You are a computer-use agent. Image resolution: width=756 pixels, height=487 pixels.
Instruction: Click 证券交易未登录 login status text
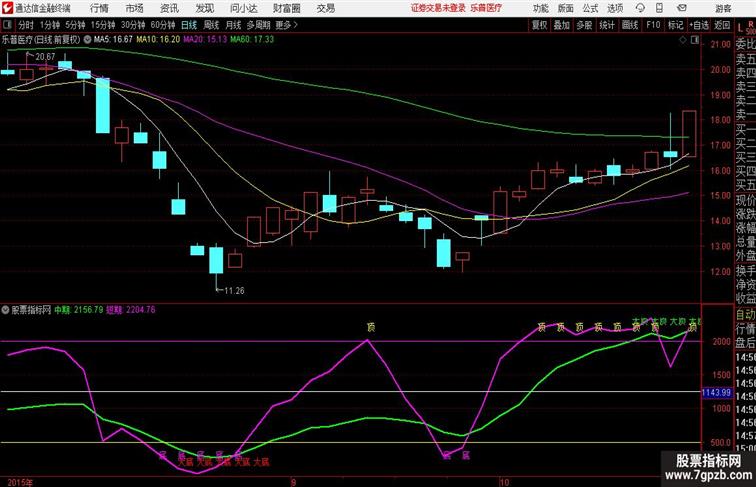[x=438, y=8]
